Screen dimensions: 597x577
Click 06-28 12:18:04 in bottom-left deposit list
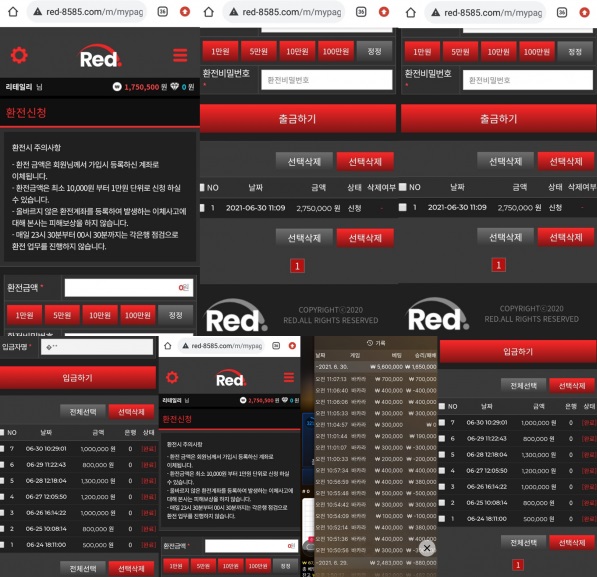click(46, 481)
